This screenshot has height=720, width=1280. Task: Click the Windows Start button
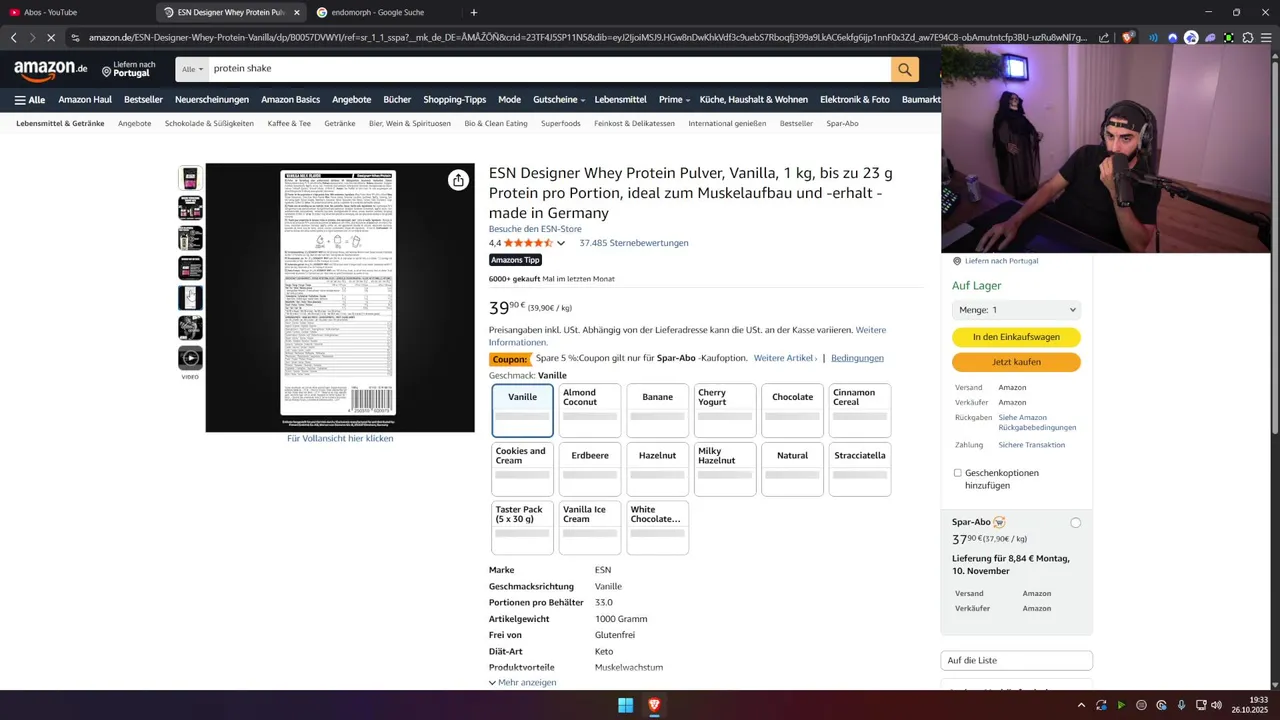(625, 705)
